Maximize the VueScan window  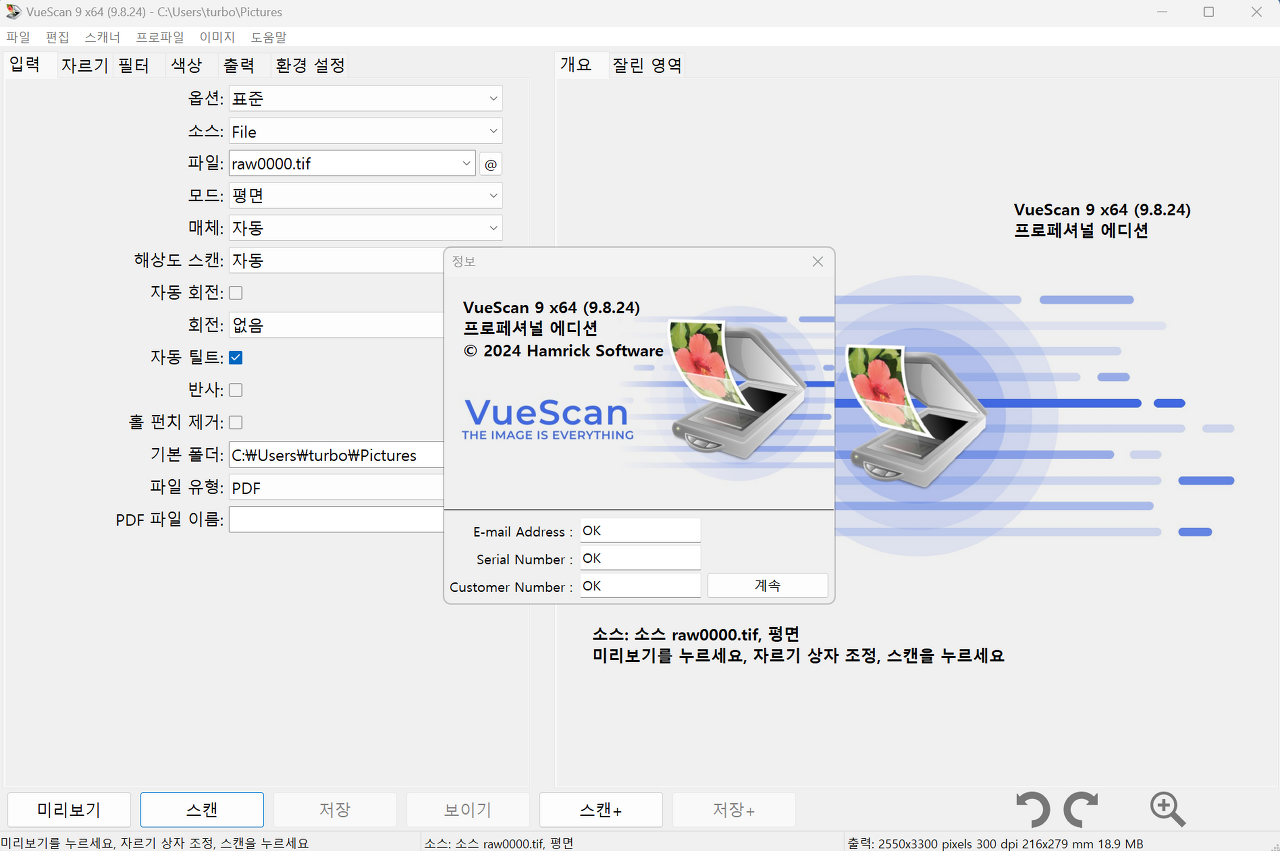point(1209,12)
